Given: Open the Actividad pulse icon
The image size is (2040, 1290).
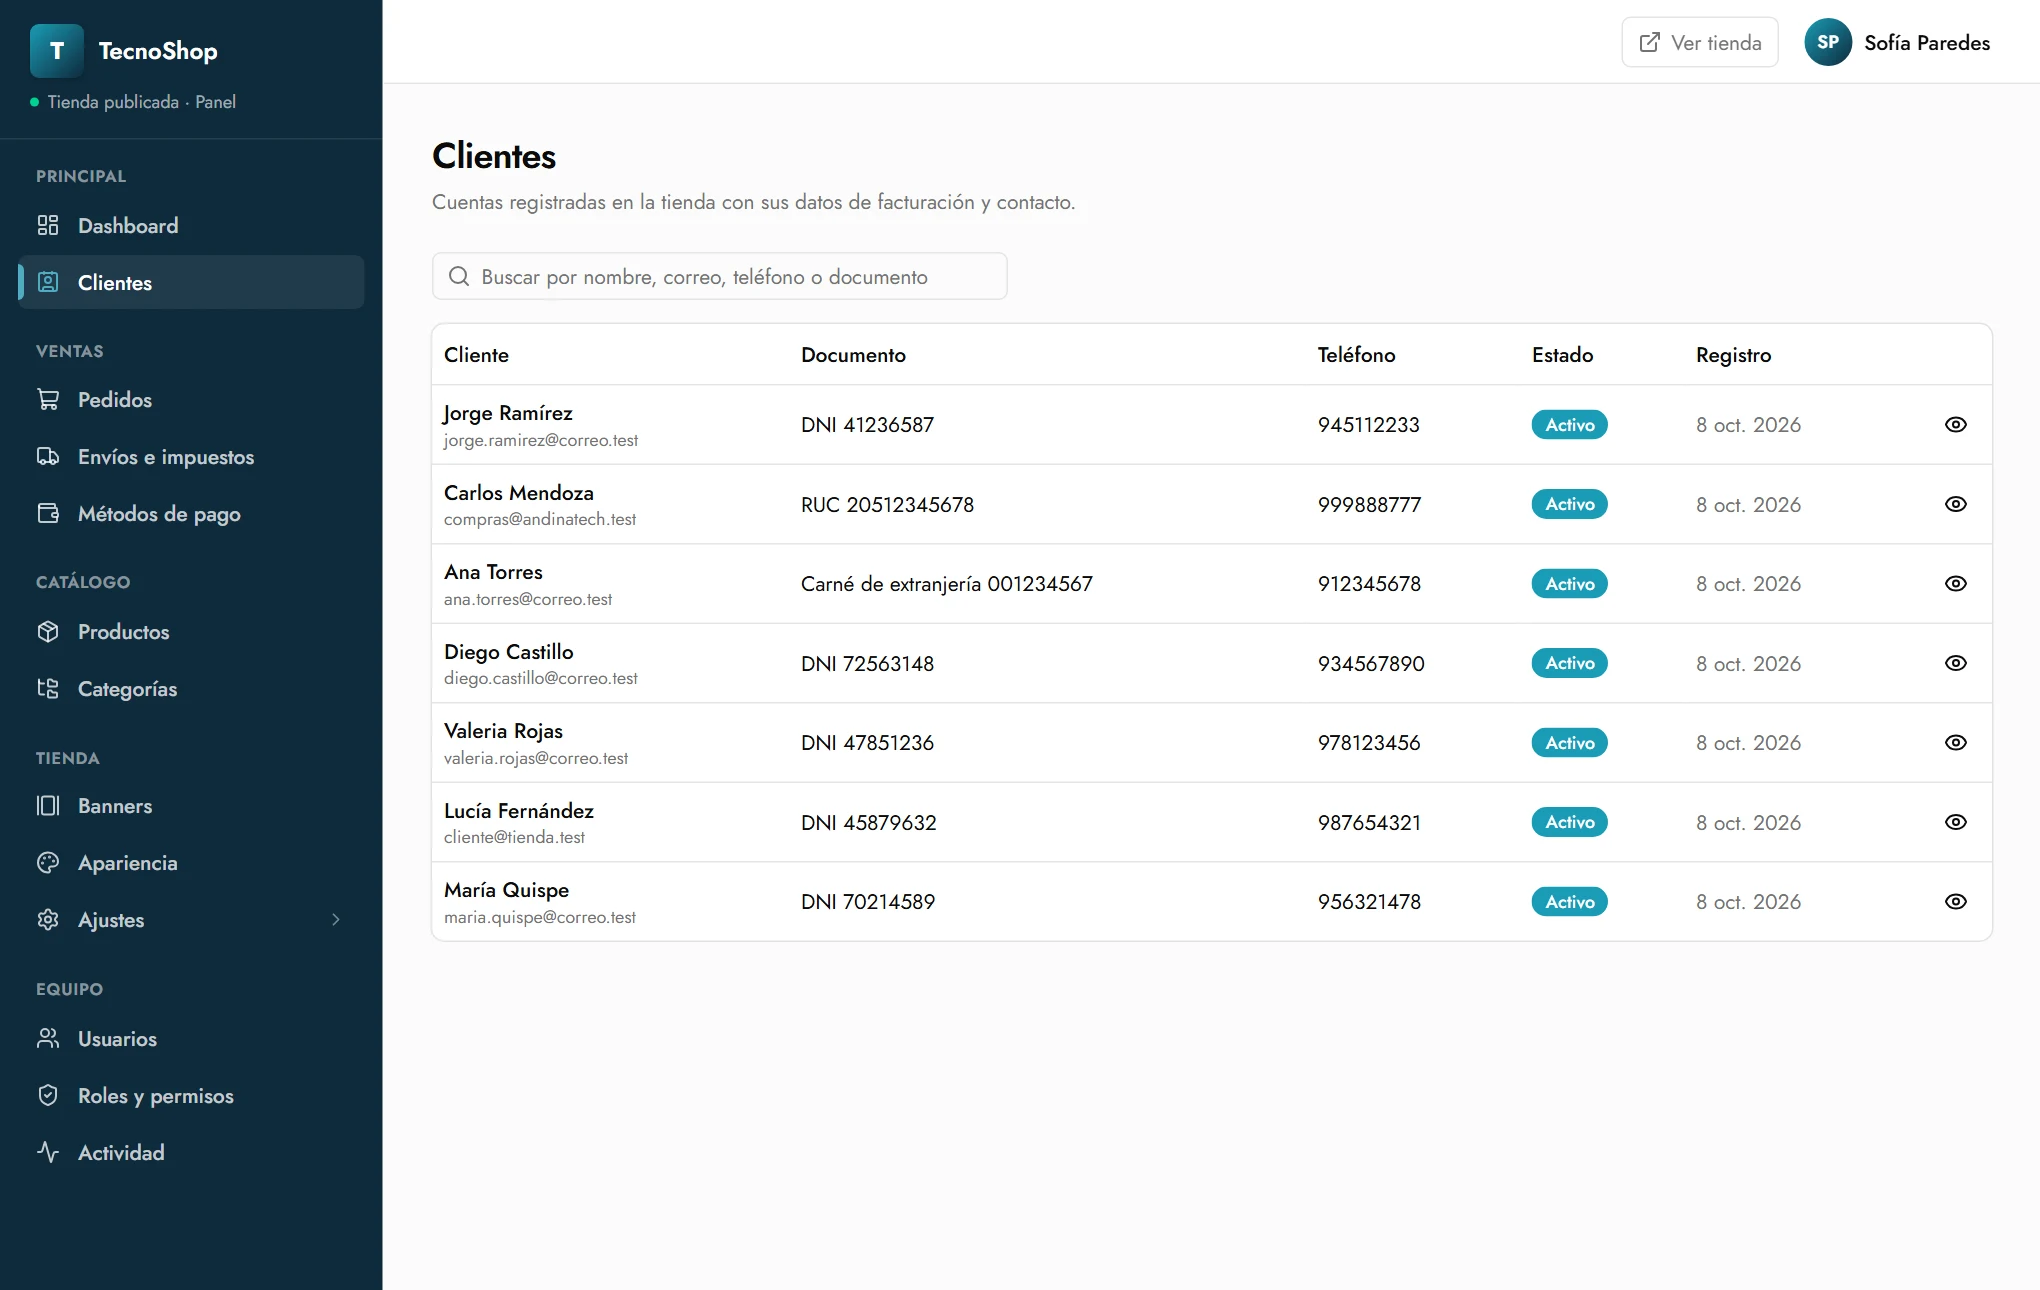Looking at the screenshot, I should [48, 1152].
